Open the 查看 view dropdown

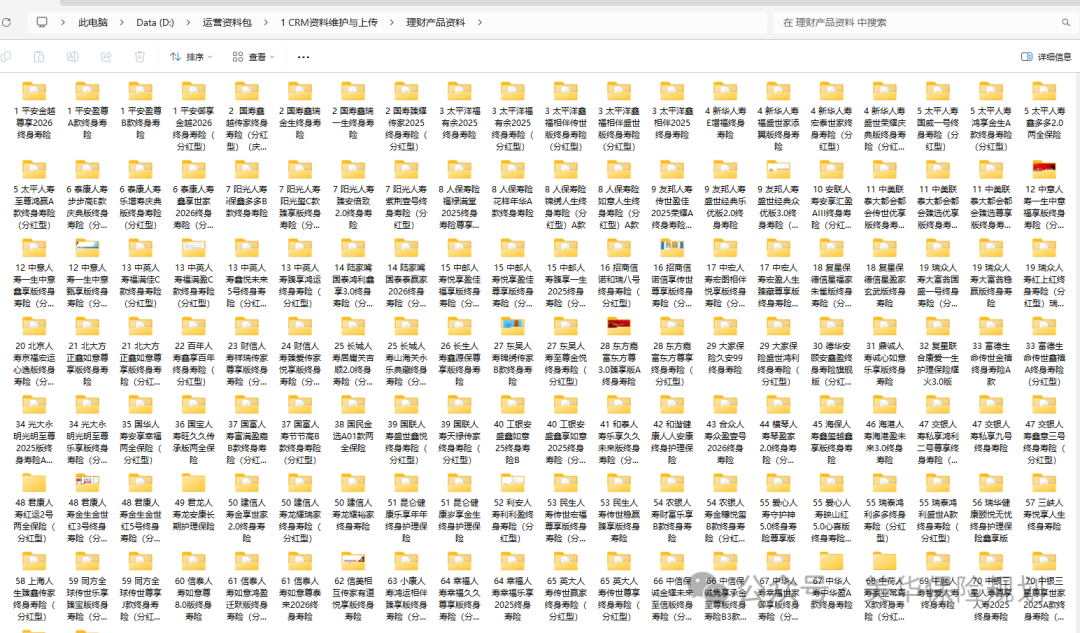point(252,56)
